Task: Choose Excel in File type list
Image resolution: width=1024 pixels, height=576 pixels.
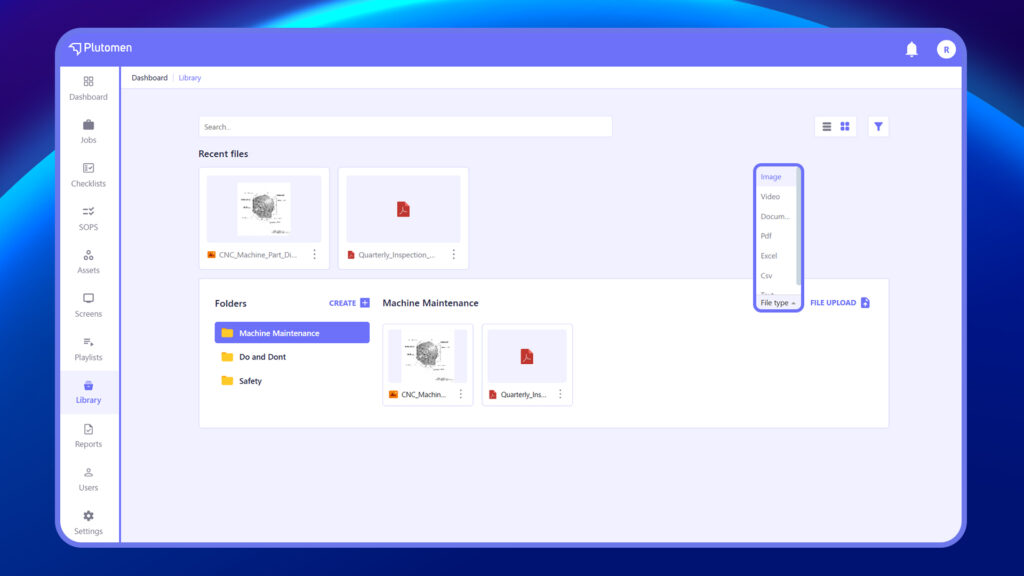Action: click(776, 256)
